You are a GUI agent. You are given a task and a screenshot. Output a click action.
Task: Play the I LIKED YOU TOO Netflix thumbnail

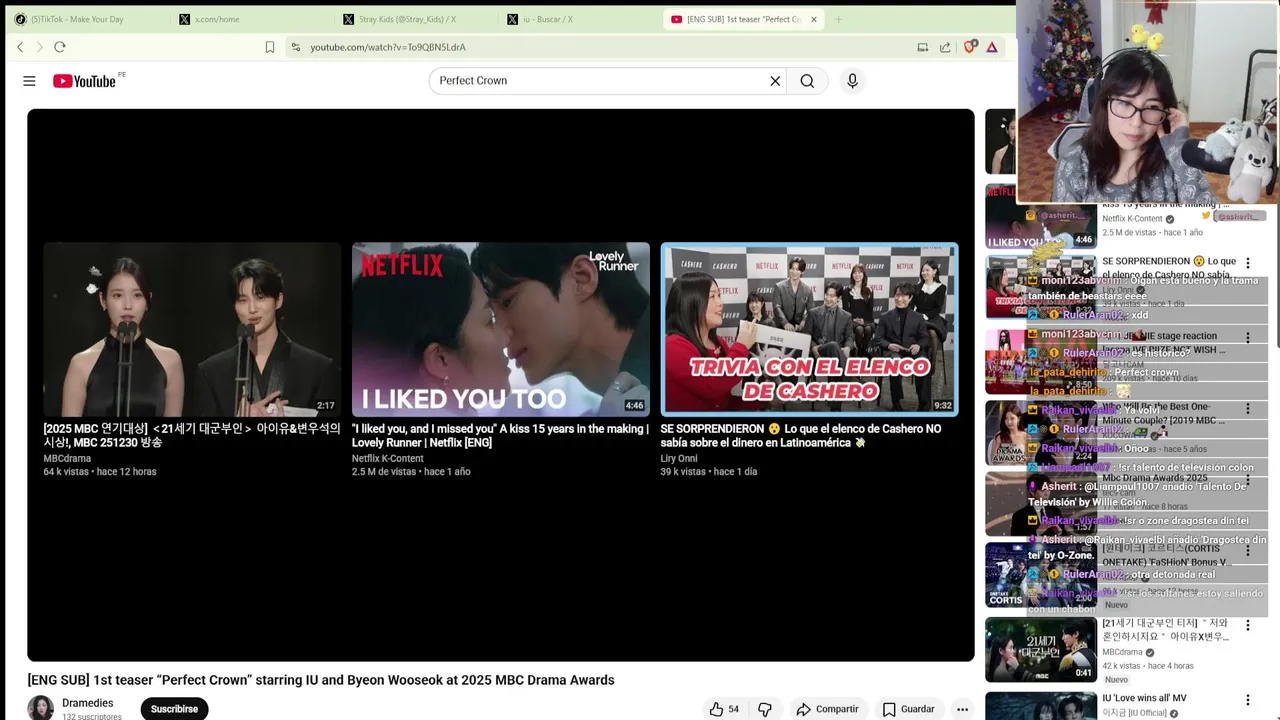[500, 329]
